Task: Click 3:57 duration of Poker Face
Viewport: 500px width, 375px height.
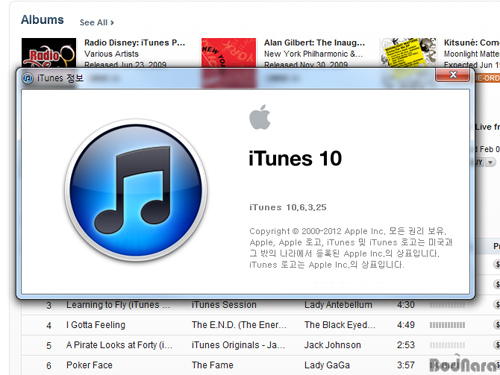Action: (x=406, y=365)
